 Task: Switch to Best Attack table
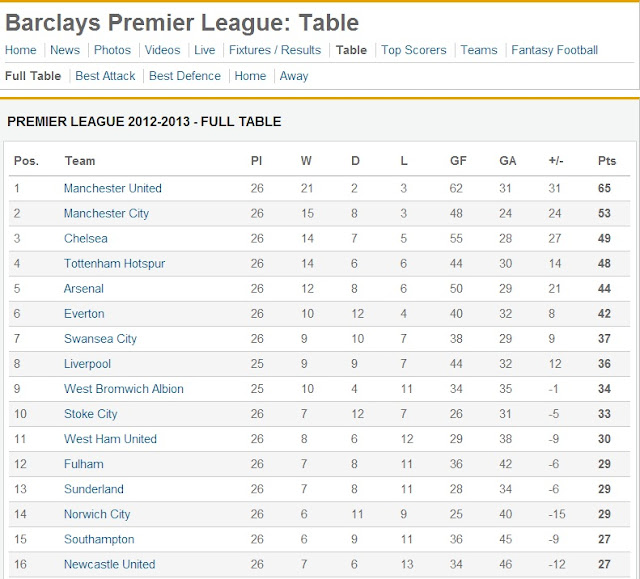pos(105,76)
